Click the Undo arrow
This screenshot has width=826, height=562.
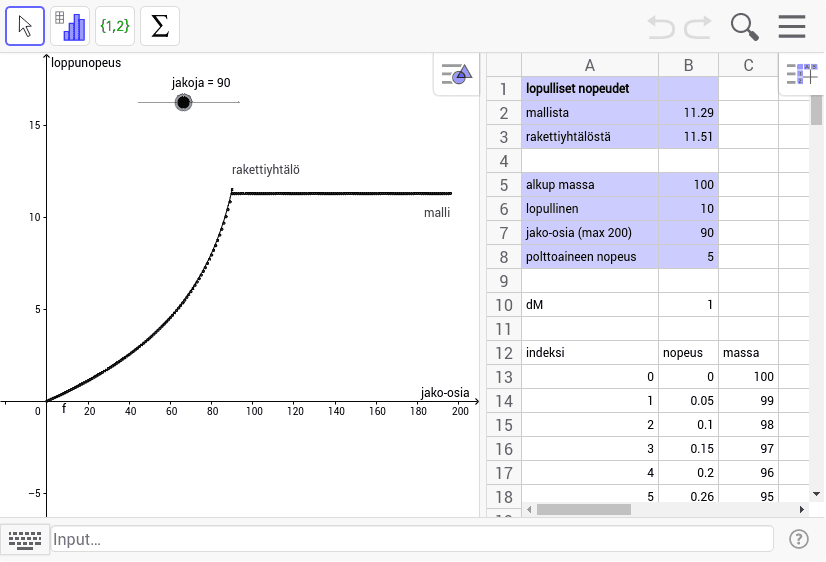tap(661, 26)
